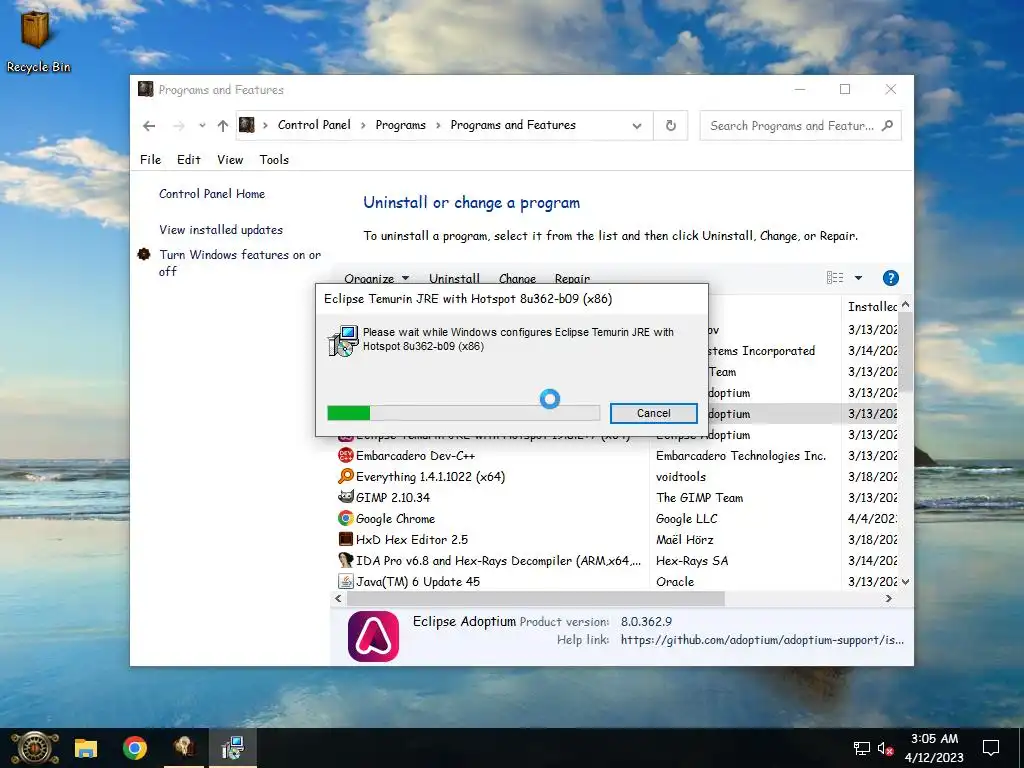Viewport: 1024px width, 768px height.
Task: Open File Explorer from the taskbar
Action: coord(86,748)
